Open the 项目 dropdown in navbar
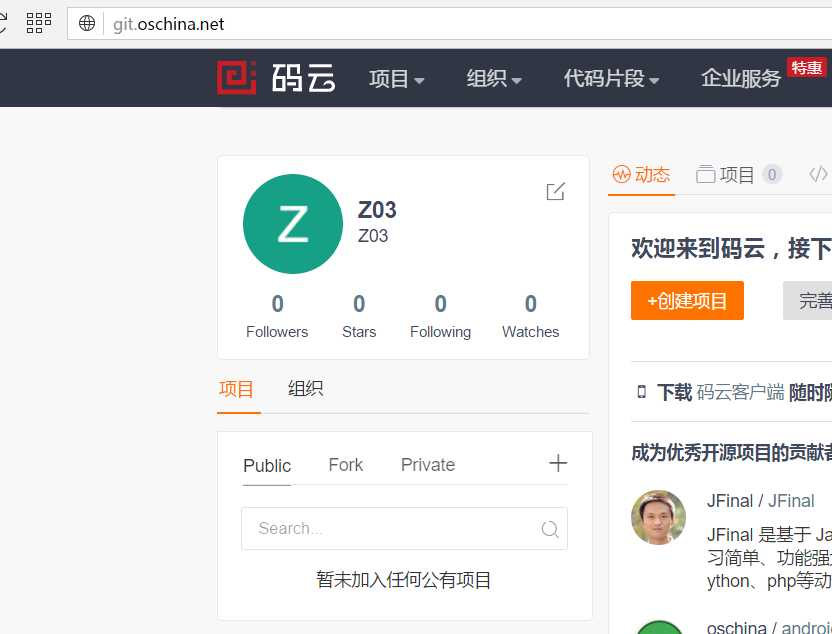Screen dimensions: 832x634 (396, 79)
